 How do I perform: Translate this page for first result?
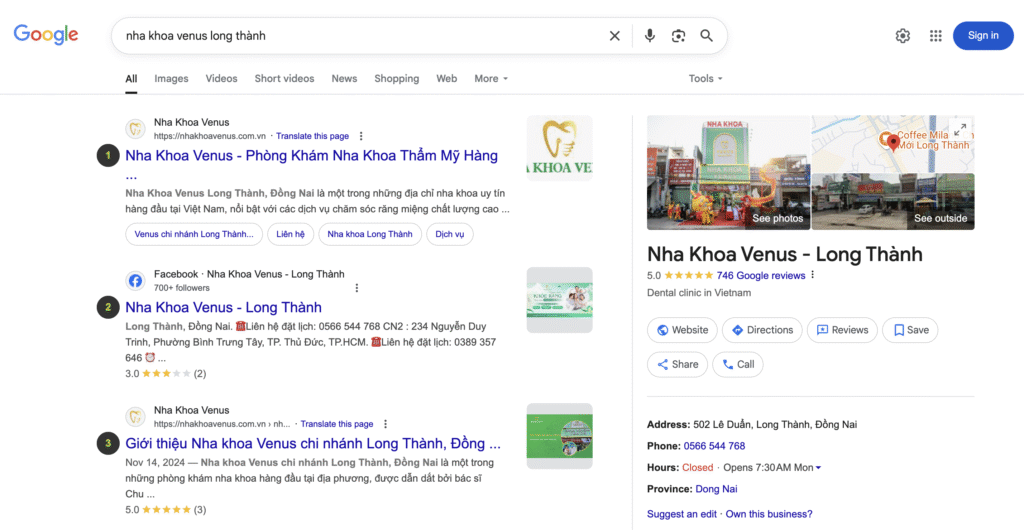(312, 136)
